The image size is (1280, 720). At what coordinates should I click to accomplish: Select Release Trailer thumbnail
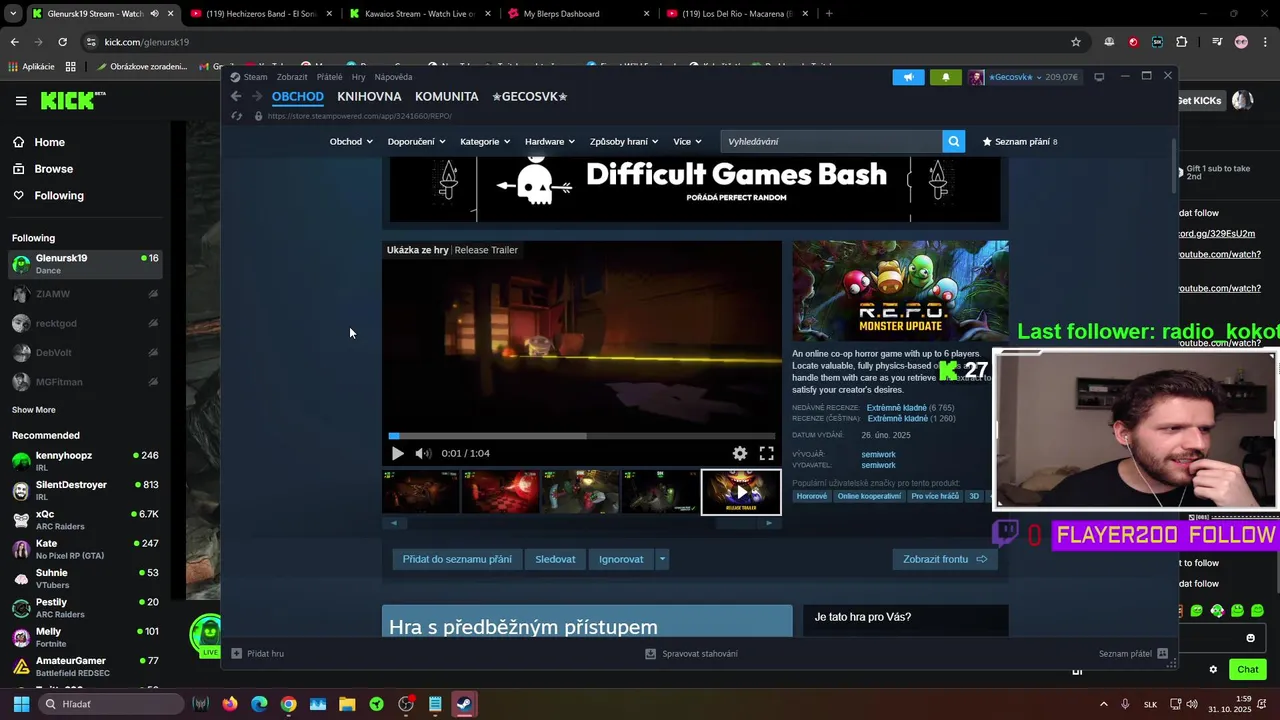741,492
